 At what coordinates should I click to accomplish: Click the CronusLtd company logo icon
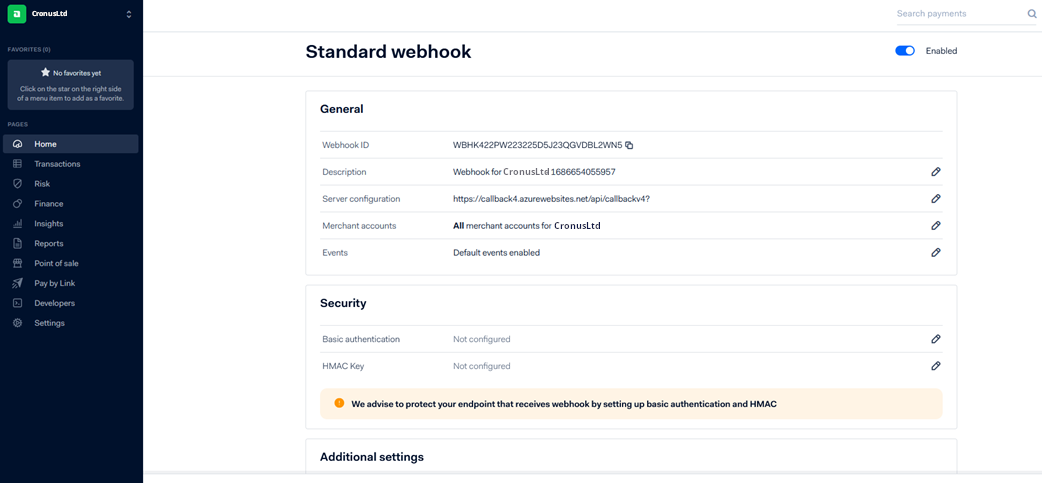pyautogui.click(x=17, y=14)
